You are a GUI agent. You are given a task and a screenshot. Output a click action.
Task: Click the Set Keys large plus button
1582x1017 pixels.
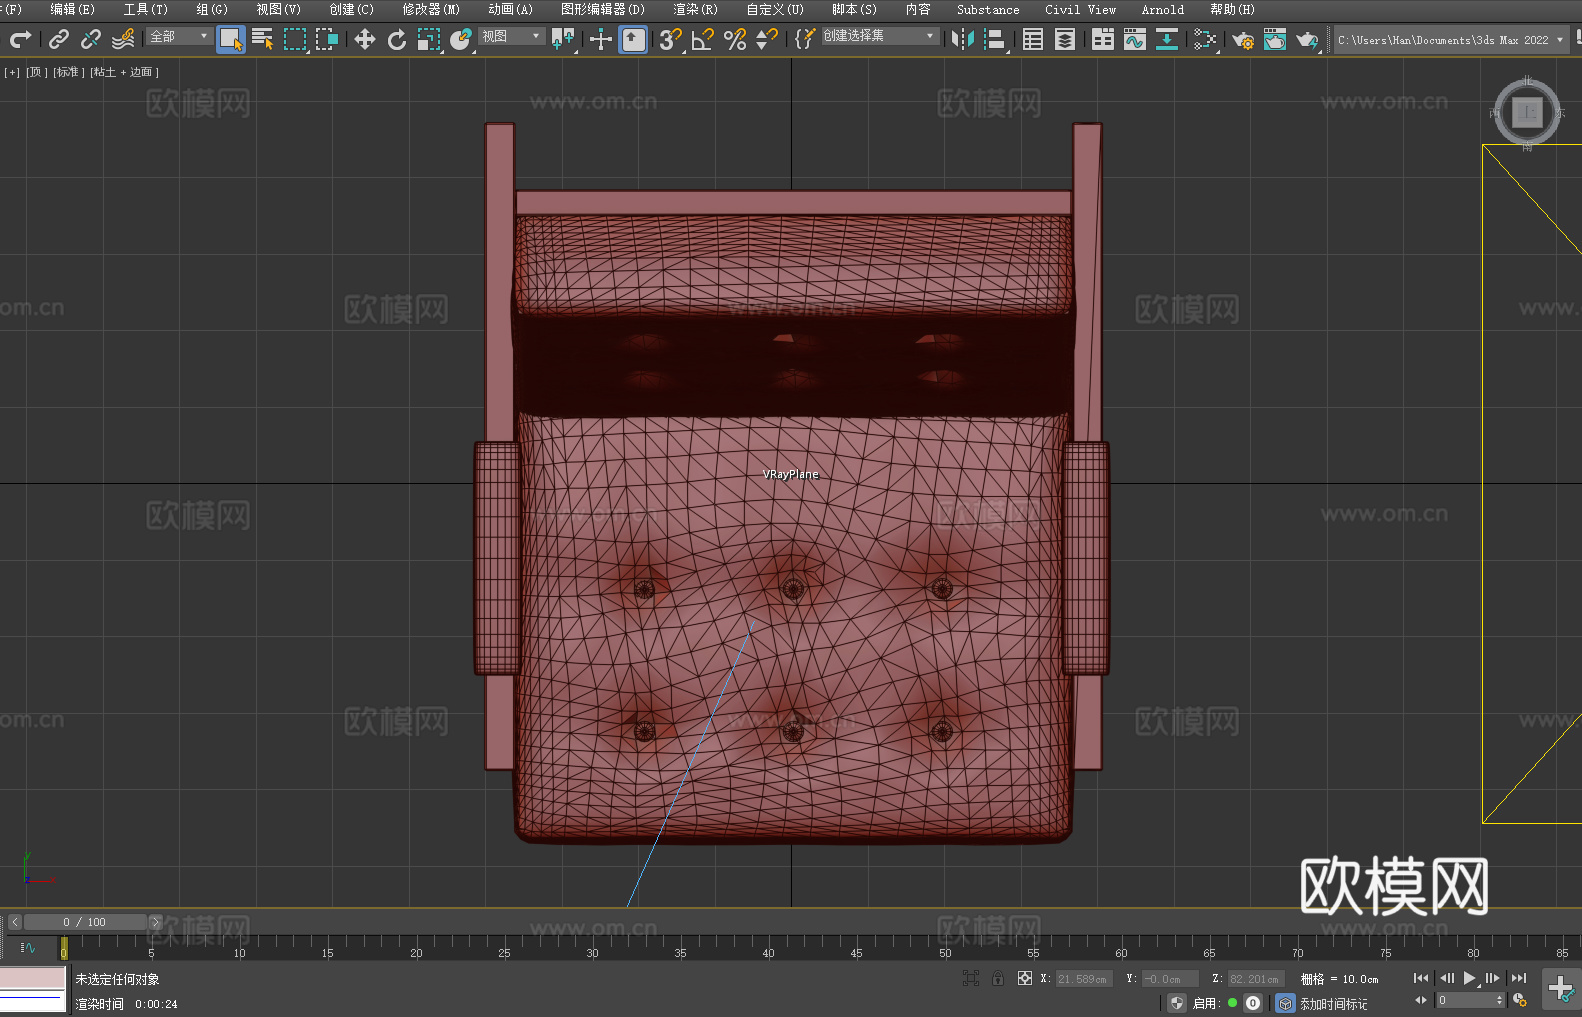pyautogui.click(x=1561, y=989)
